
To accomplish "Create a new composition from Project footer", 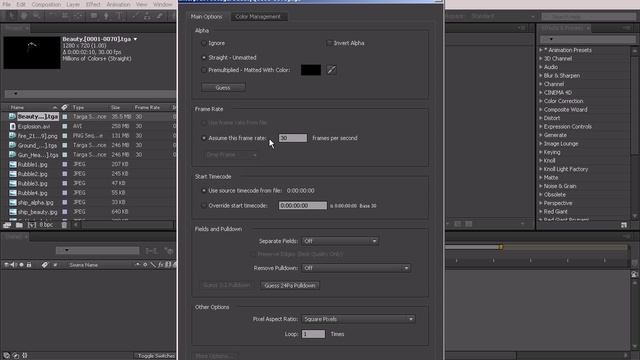I will (32, 225).
